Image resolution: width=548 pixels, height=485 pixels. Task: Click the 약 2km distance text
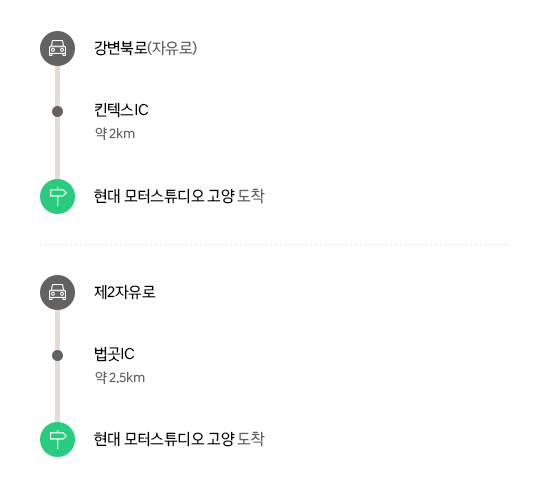click(115, 133)
